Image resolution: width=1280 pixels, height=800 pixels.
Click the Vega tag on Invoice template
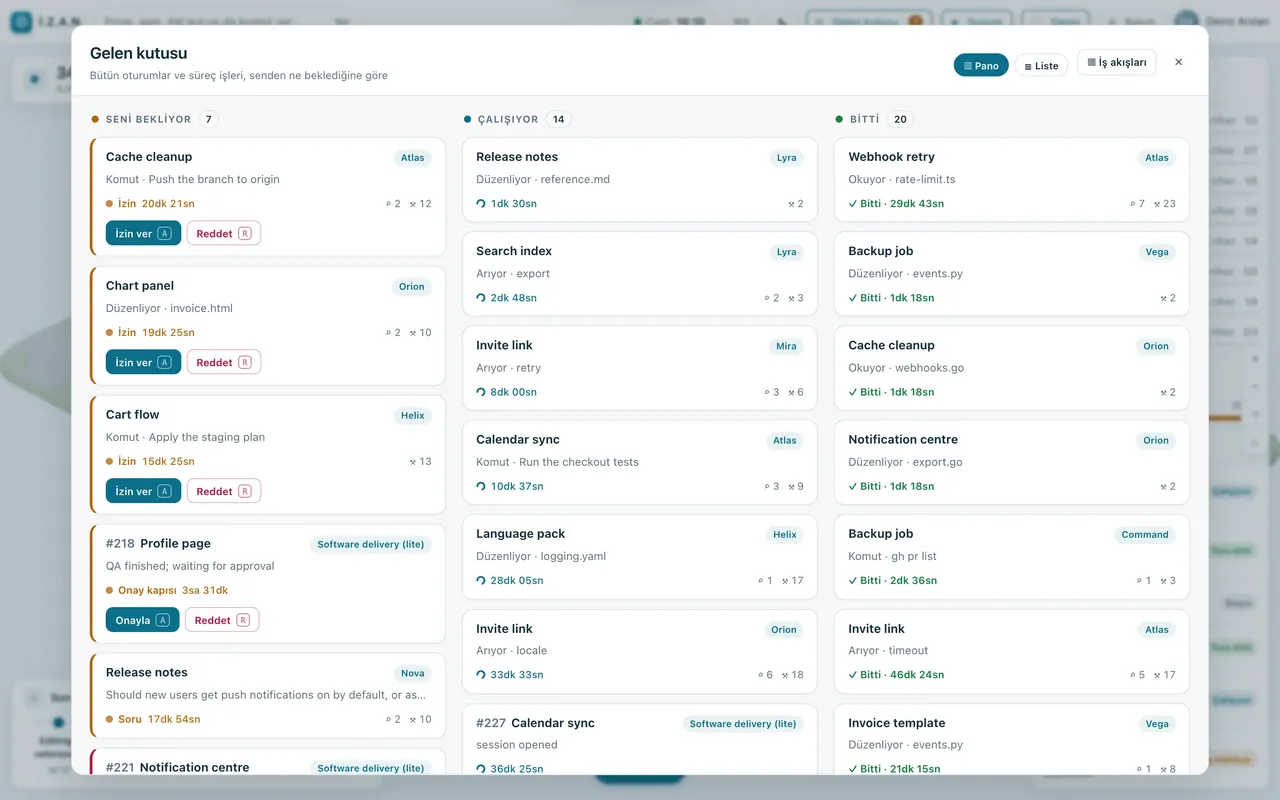(x=1157, y=724)
